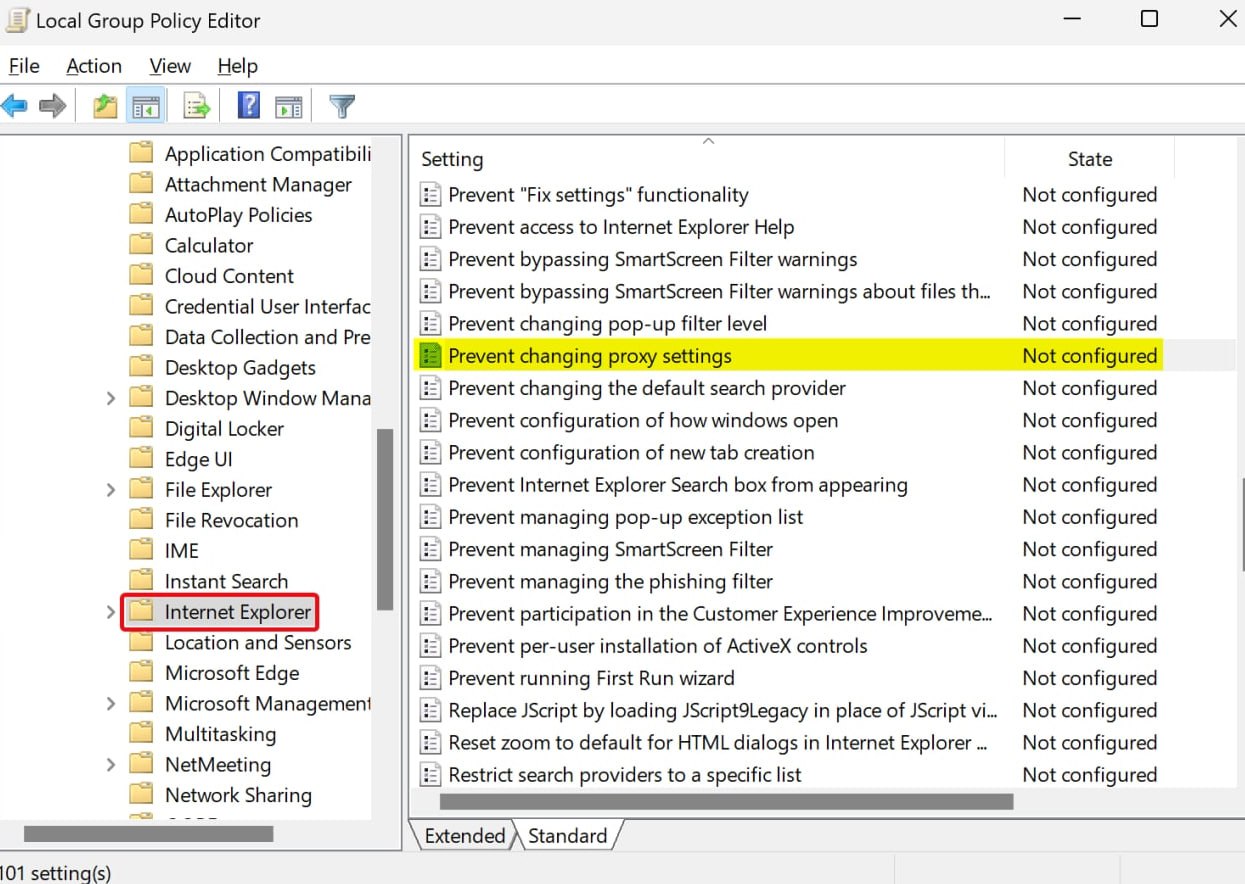Click folder icon next to Attachment Manager
The height and width of the screenshot is (884, 1245).
[142, 184]
